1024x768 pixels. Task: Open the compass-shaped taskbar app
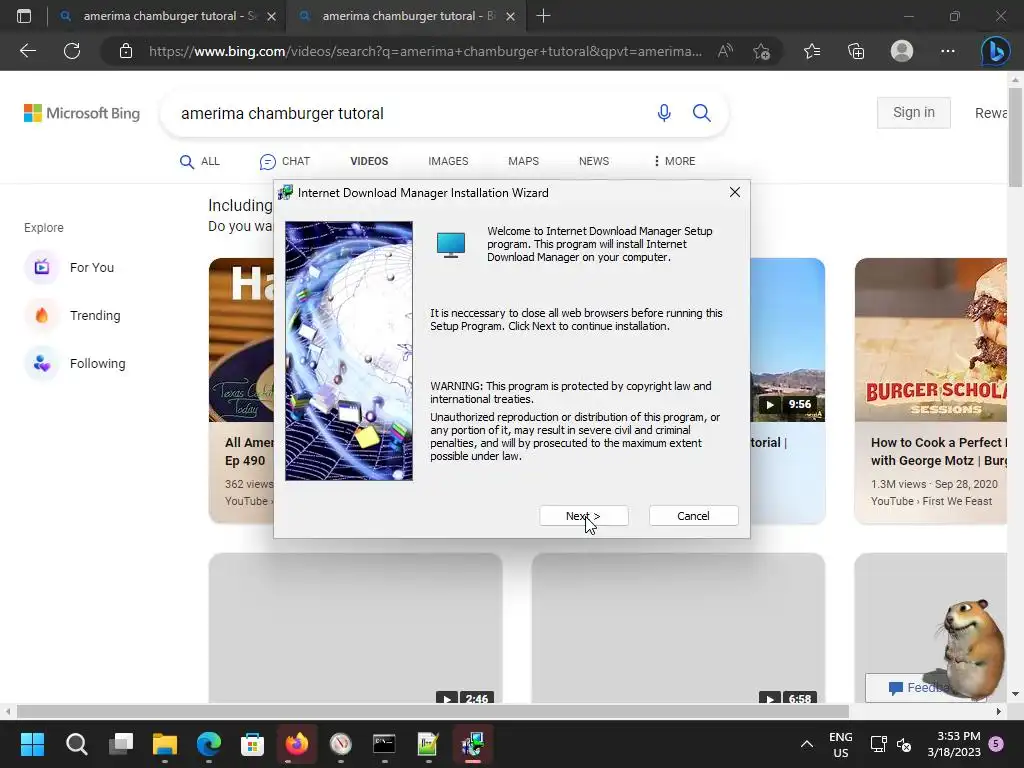340,744
